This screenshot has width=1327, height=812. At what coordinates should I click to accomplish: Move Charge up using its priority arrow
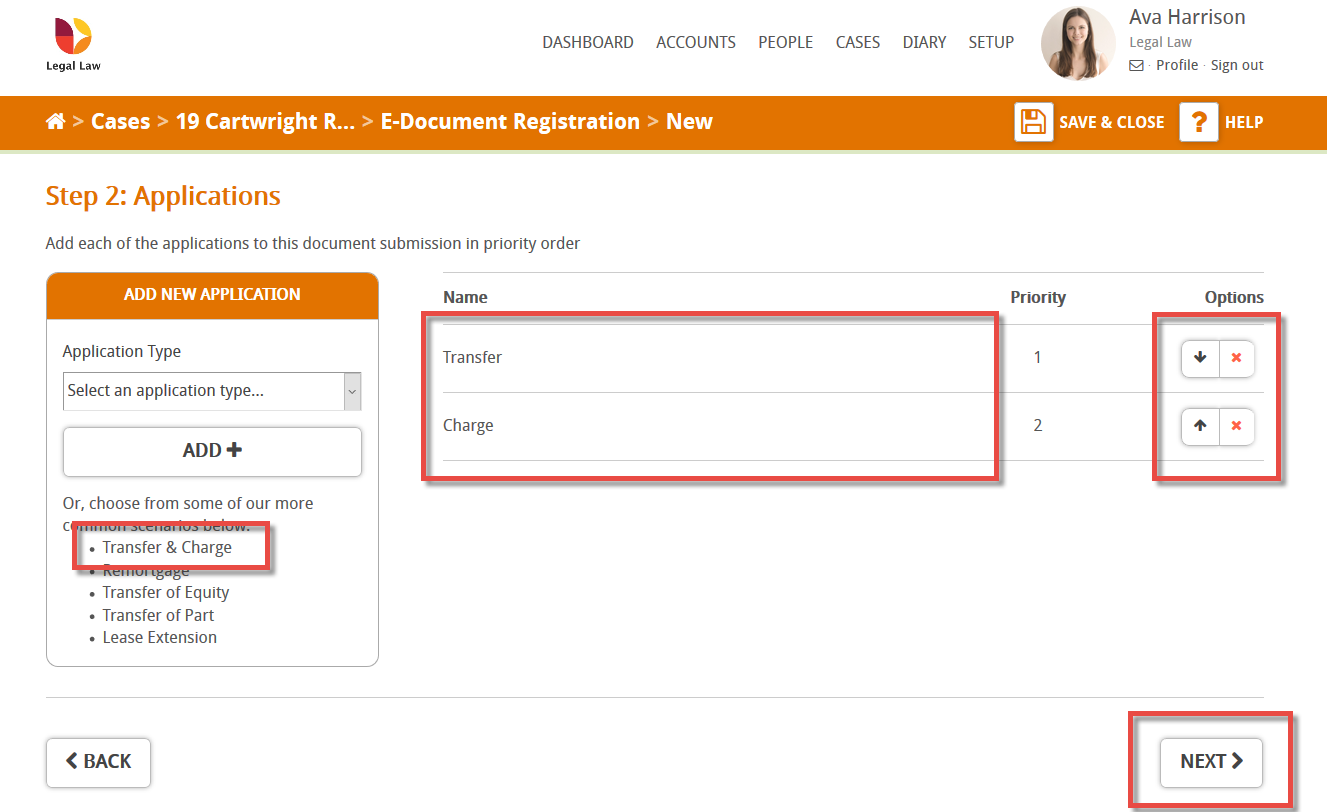click(1200, 426)
